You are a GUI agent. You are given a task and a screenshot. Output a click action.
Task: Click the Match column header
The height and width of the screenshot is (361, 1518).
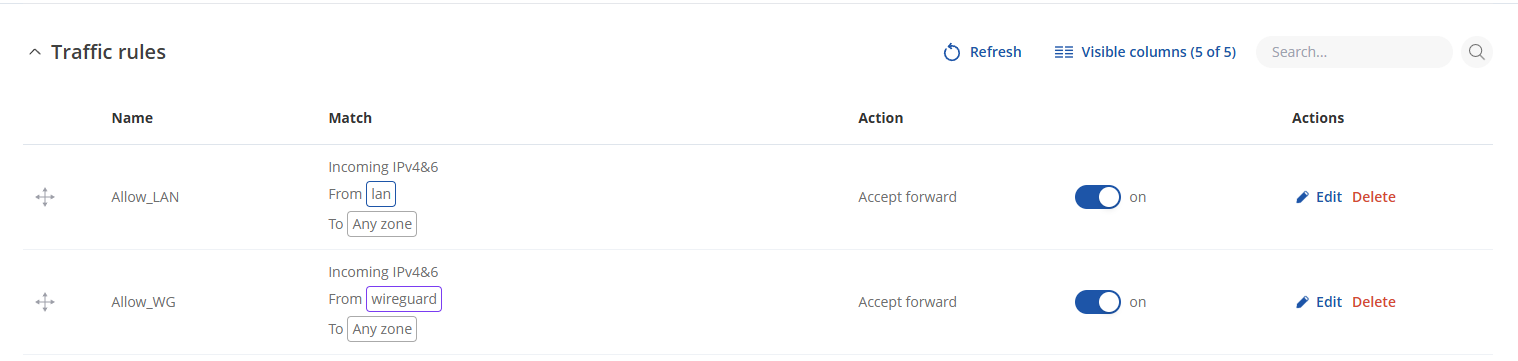(x=350, y=118)
